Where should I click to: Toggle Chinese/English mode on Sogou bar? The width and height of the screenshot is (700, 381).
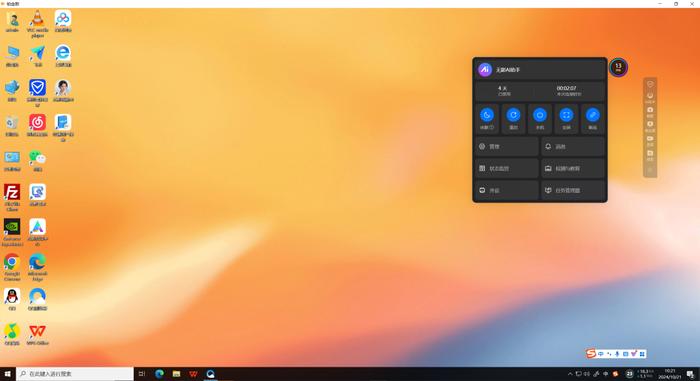pyautogui.click(x=601, y=354)
